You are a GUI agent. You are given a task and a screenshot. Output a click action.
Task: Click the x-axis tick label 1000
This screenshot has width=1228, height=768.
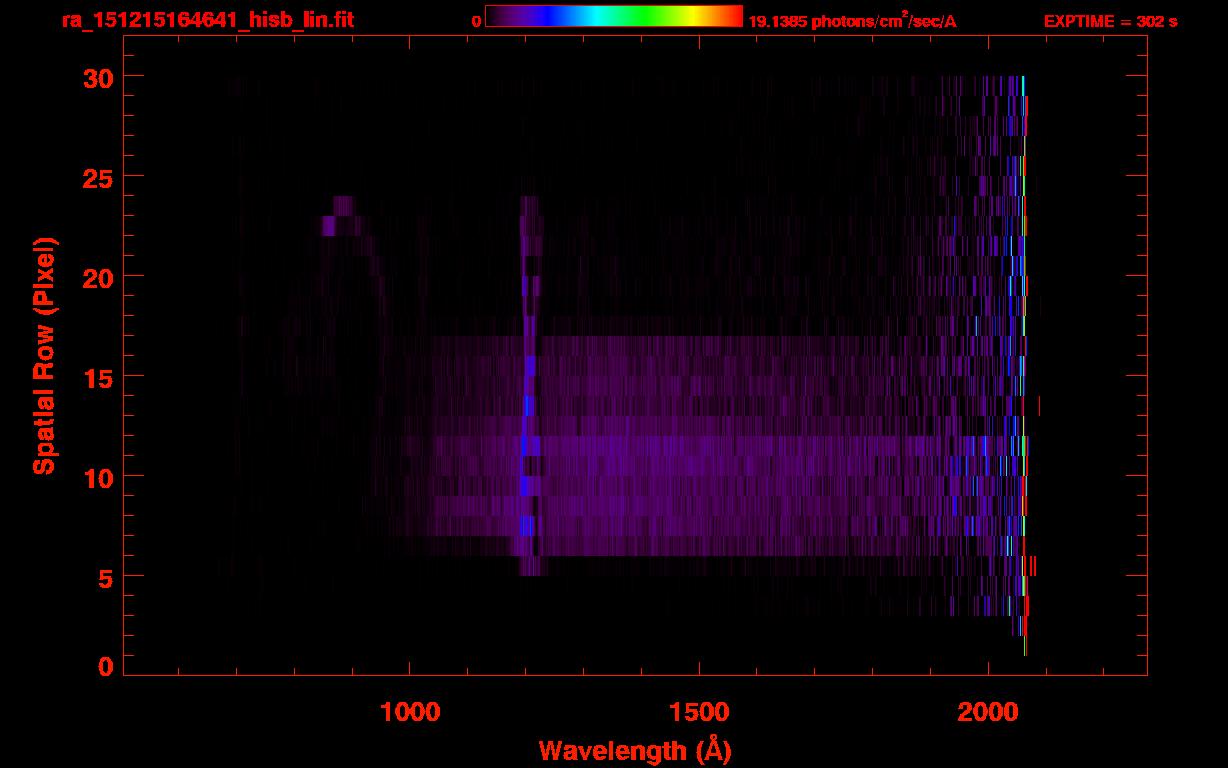[410, 711]
